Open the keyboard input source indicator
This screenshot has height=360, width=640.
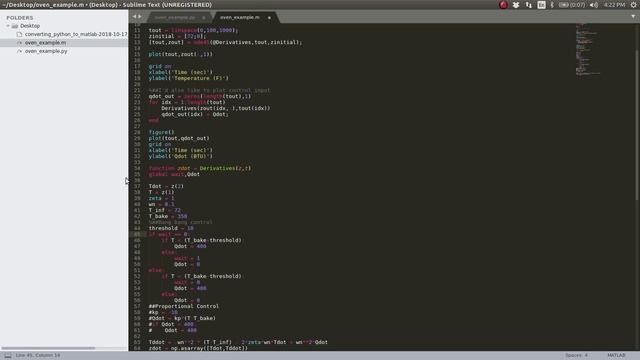541,5
